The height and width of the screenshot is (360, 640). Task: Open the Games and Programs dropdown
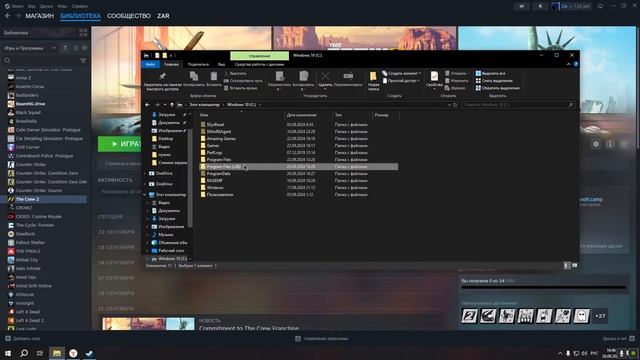click(30, 48)
